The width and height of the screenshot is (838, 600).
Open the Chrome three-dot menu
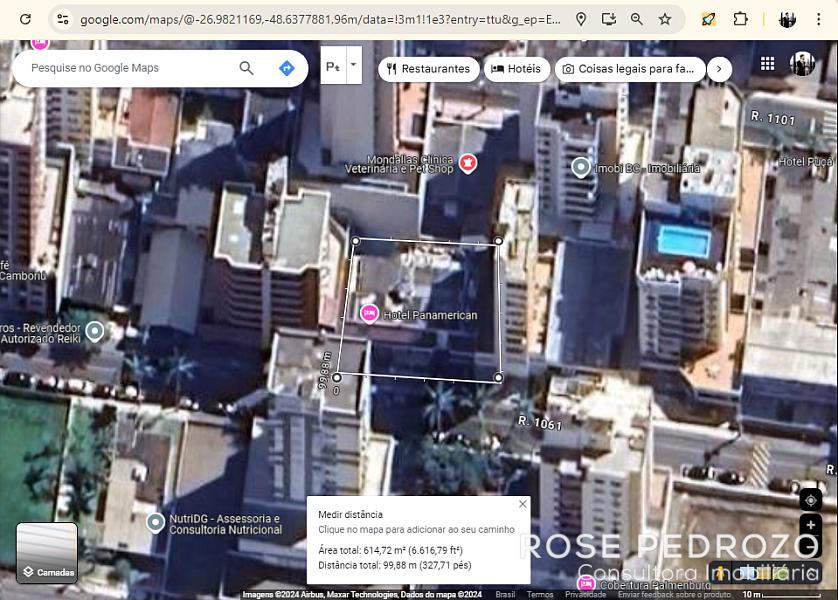(x=819, y=19)
